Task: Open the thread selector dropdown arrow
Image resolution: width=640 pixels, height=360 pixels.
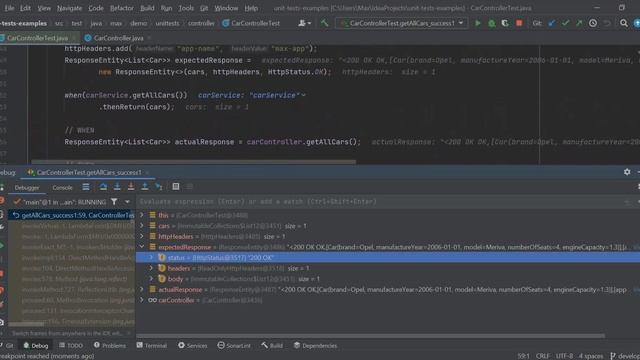Action: point(127,202)
